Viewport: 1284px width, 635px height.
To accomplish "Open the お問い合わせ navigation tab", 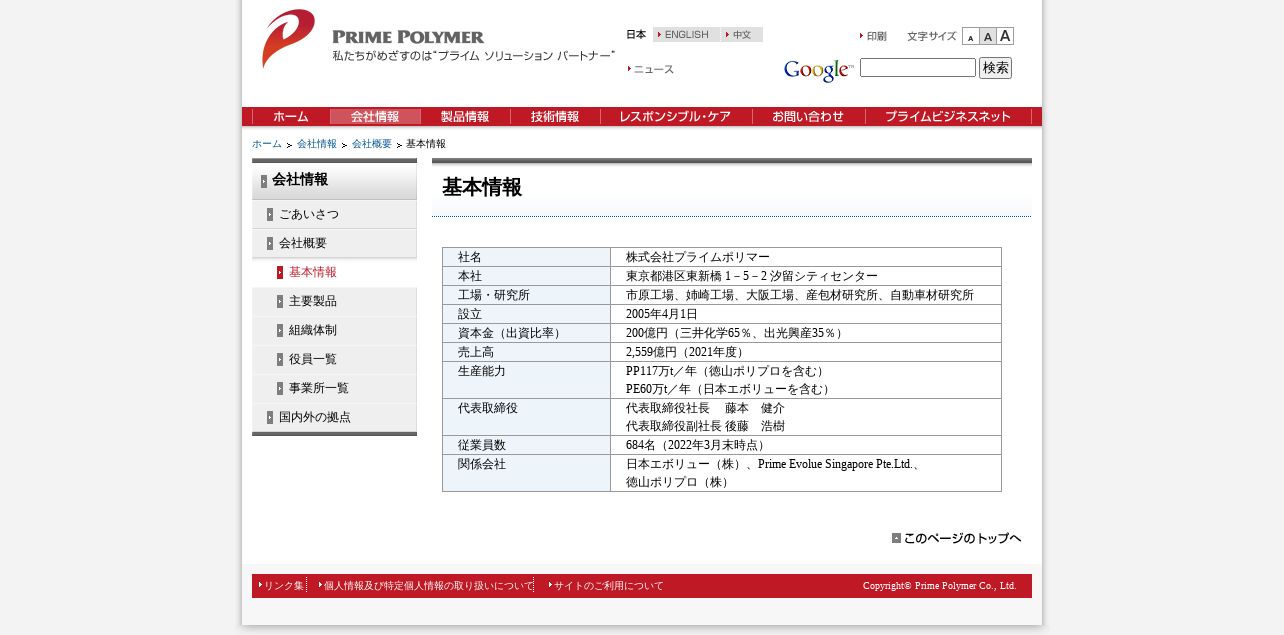I will point(808,117).
